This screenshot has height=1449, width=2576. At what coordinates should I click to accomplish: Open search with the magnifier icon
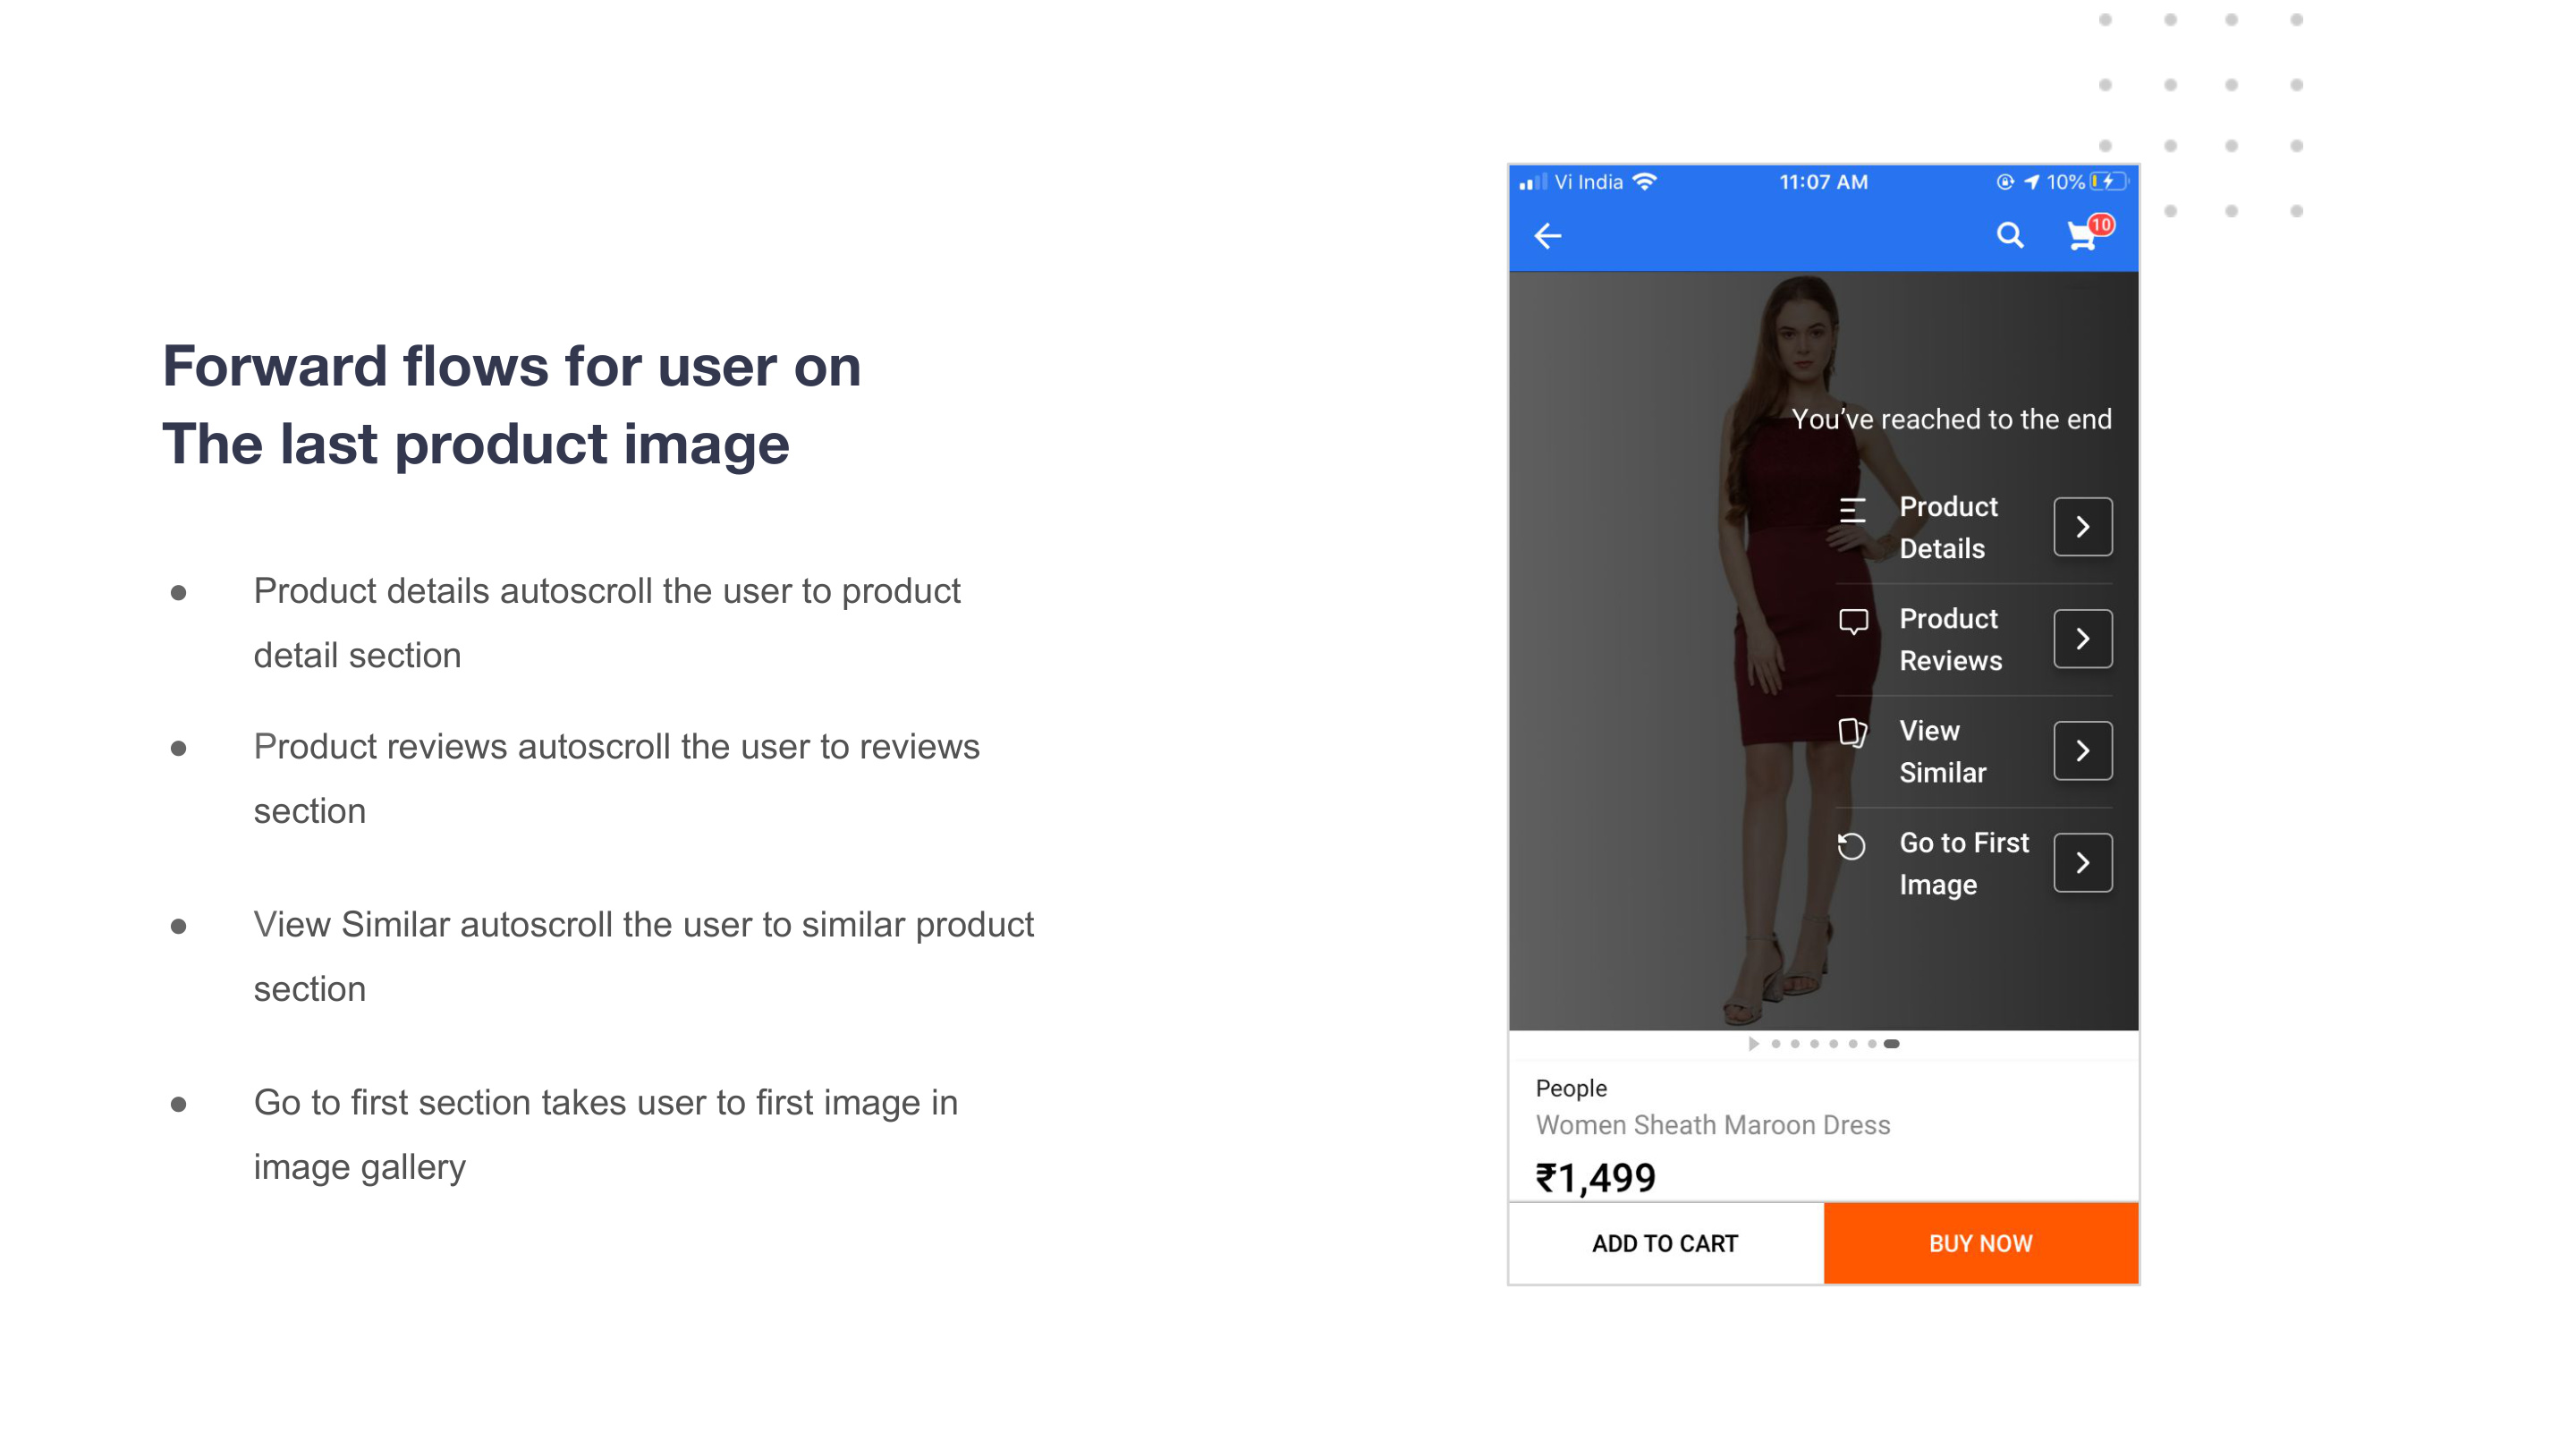pos(2010,235)
